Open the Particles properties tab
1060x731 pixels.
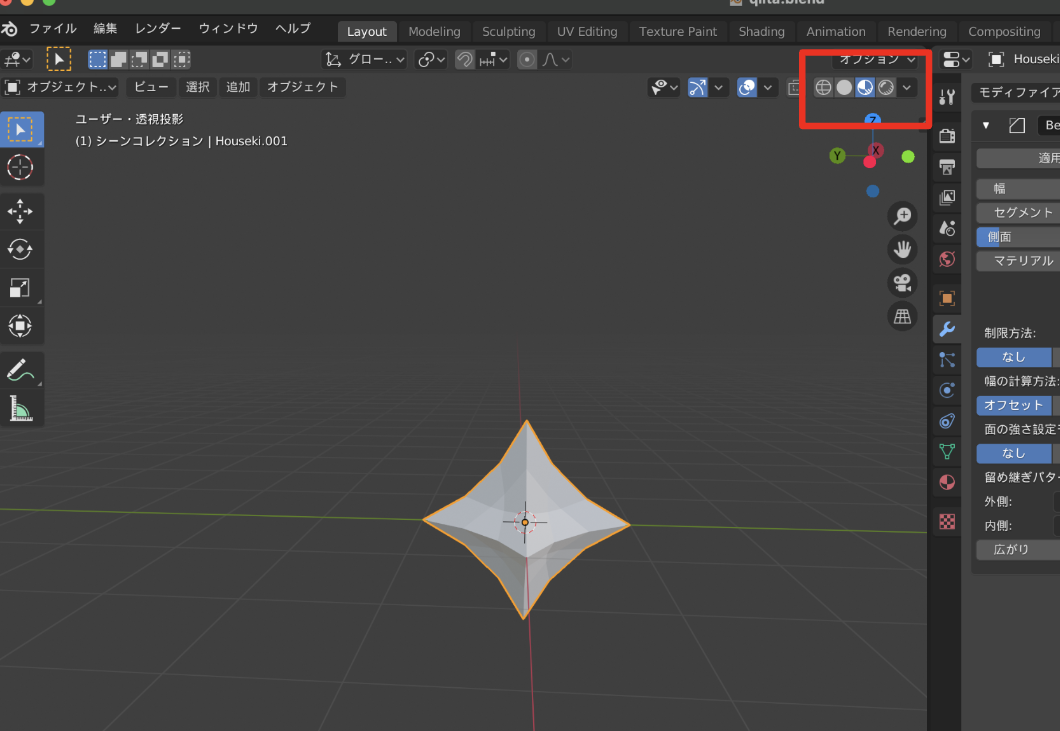pyautogui.click(x=947, y=360)
